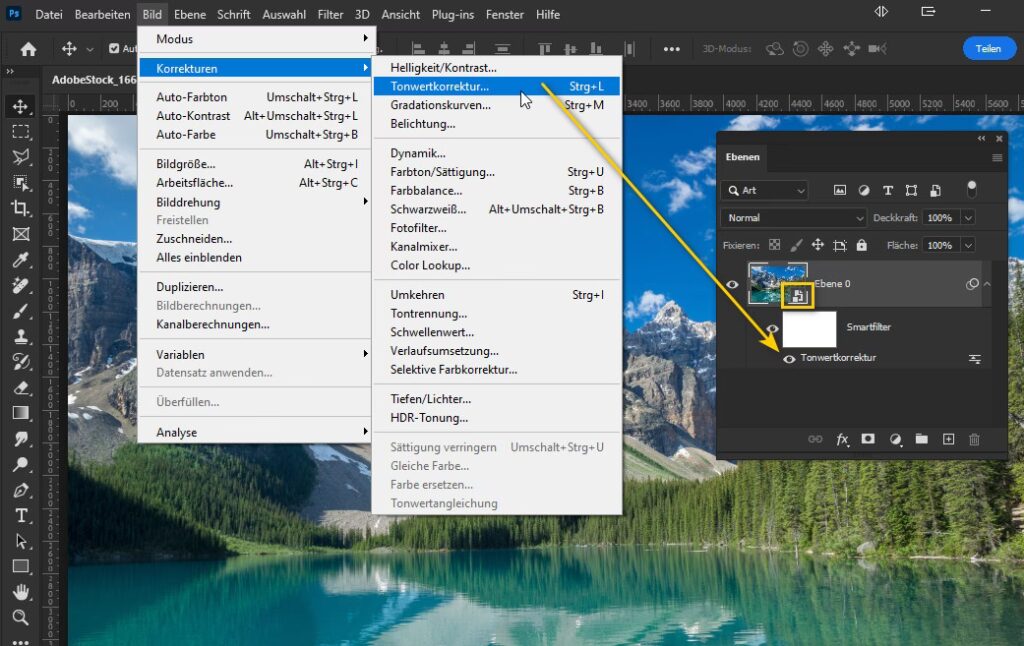Hide the Ebene 0 layer

click(732, 285)
